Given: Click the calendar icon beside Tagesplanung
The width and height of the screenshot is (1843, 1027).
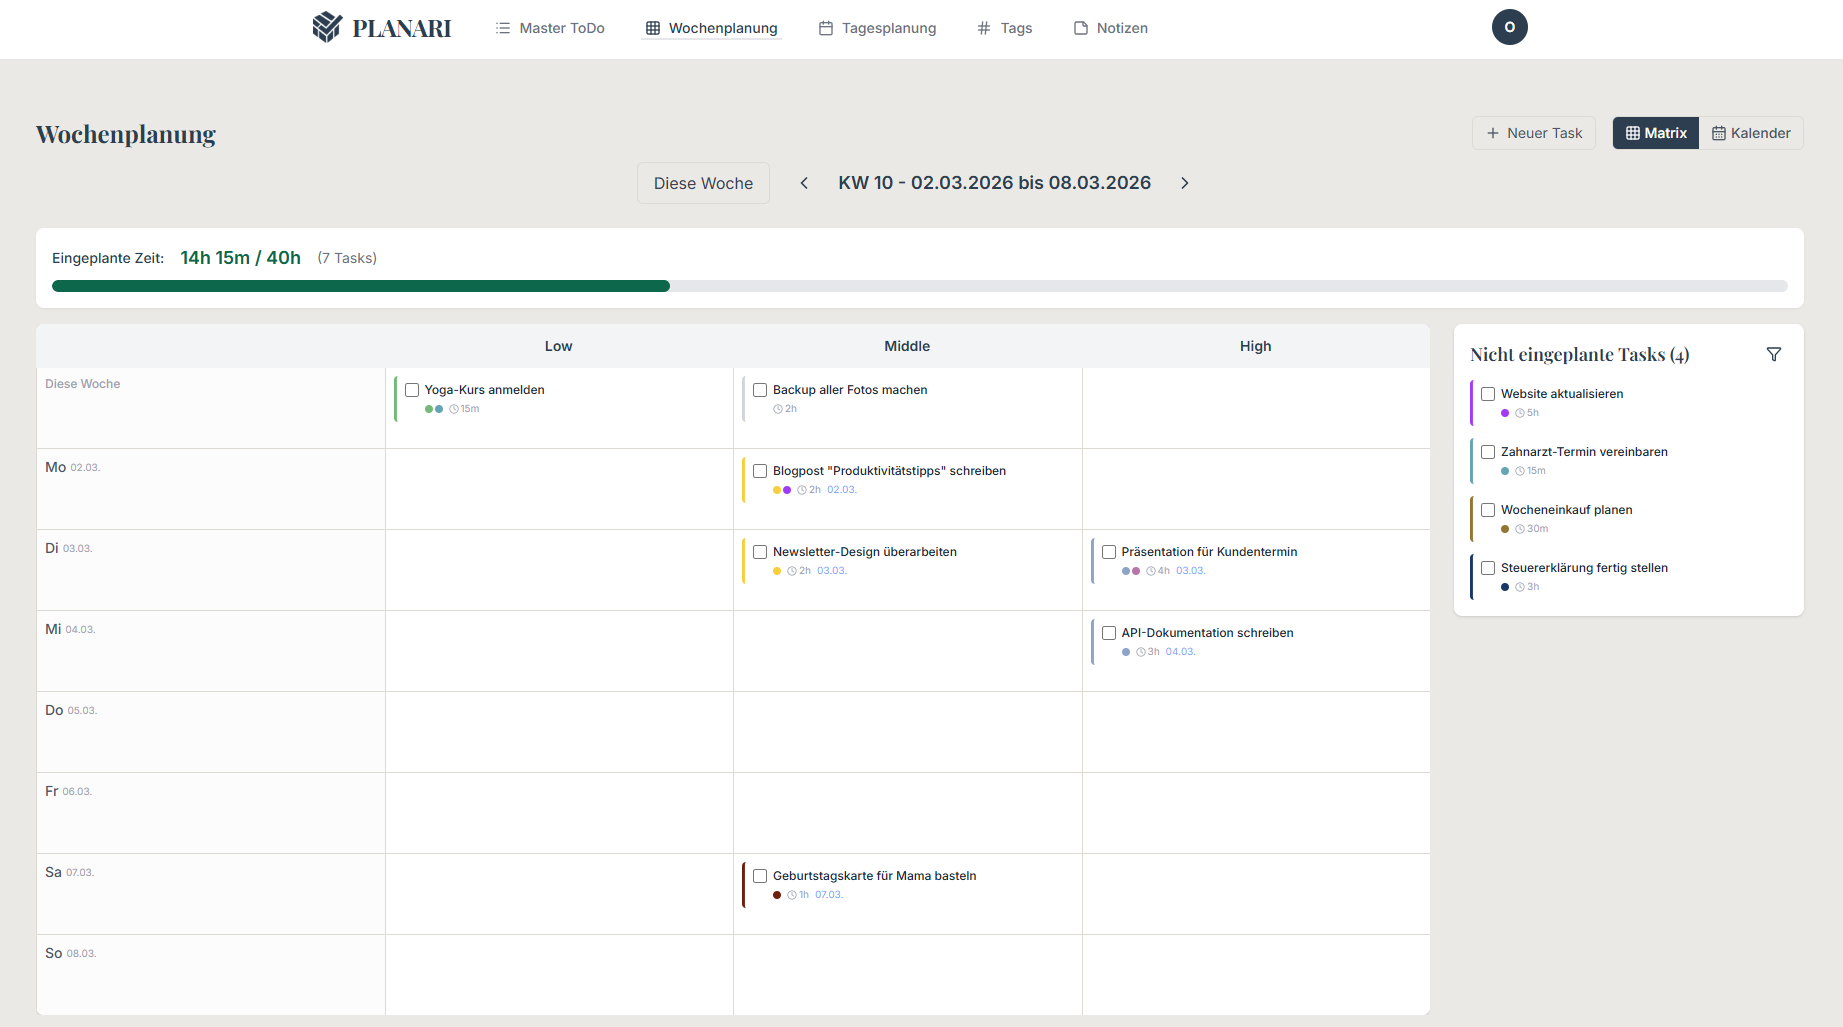Looking at the screenshot, I should coord(824,28).
